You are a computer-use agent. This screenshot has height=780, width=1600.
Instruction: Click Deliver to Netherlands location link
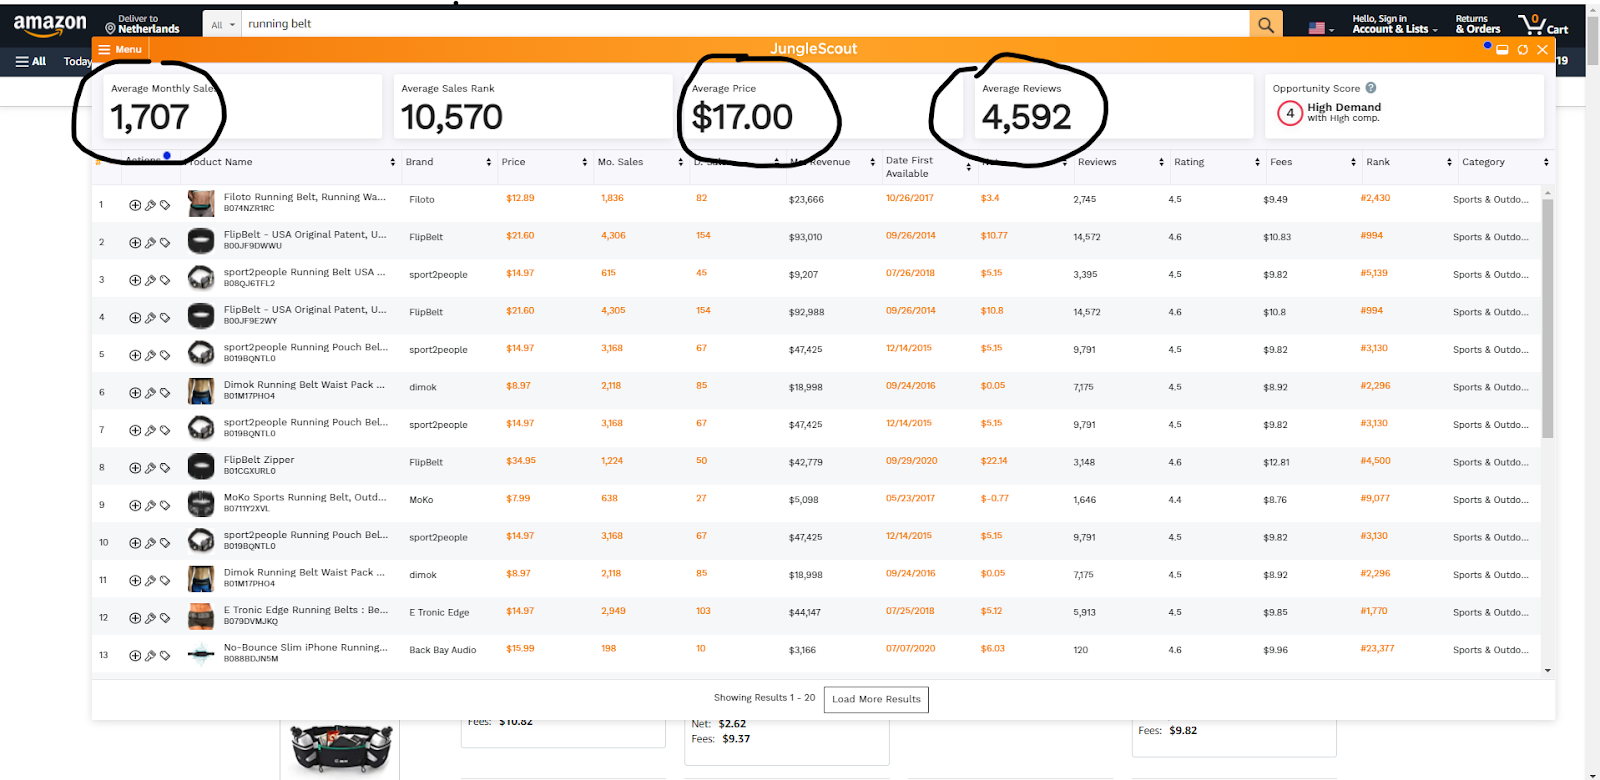(143, 24)
